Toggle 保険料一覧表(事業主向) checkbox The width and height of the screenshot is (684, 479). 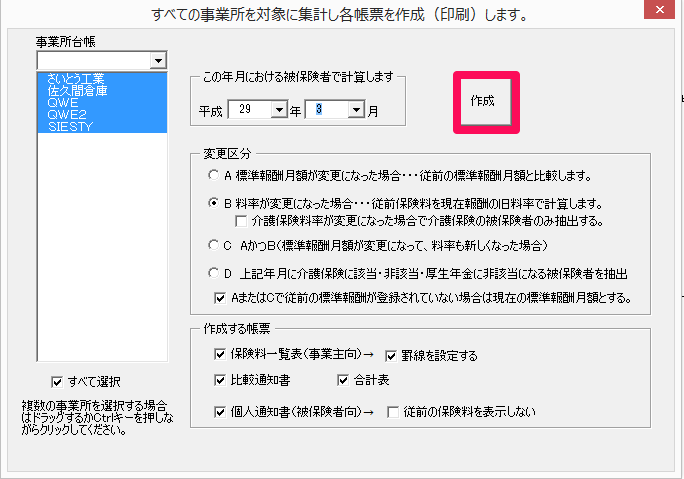click(x=220, y=354)
